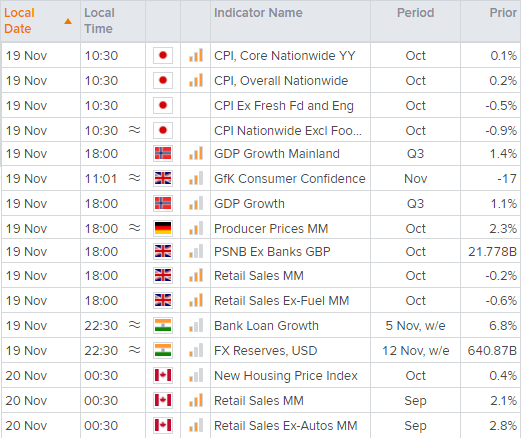Click the Q3 period for GDP Growth Mainland
The height and width of the screenshot is (438, 521).
click(x=415, y=154)
